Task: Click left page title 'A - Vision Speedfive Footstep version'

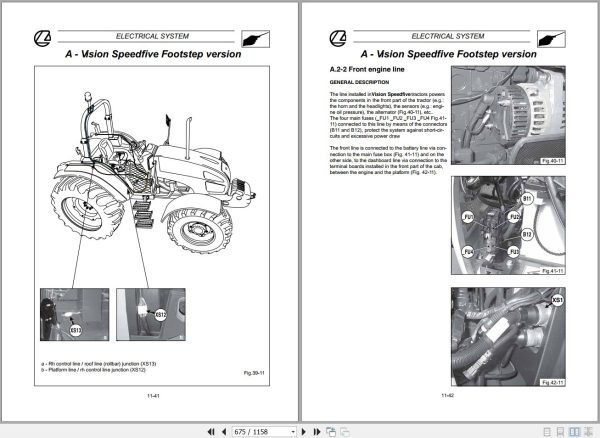Action: [x=153, y=54]
